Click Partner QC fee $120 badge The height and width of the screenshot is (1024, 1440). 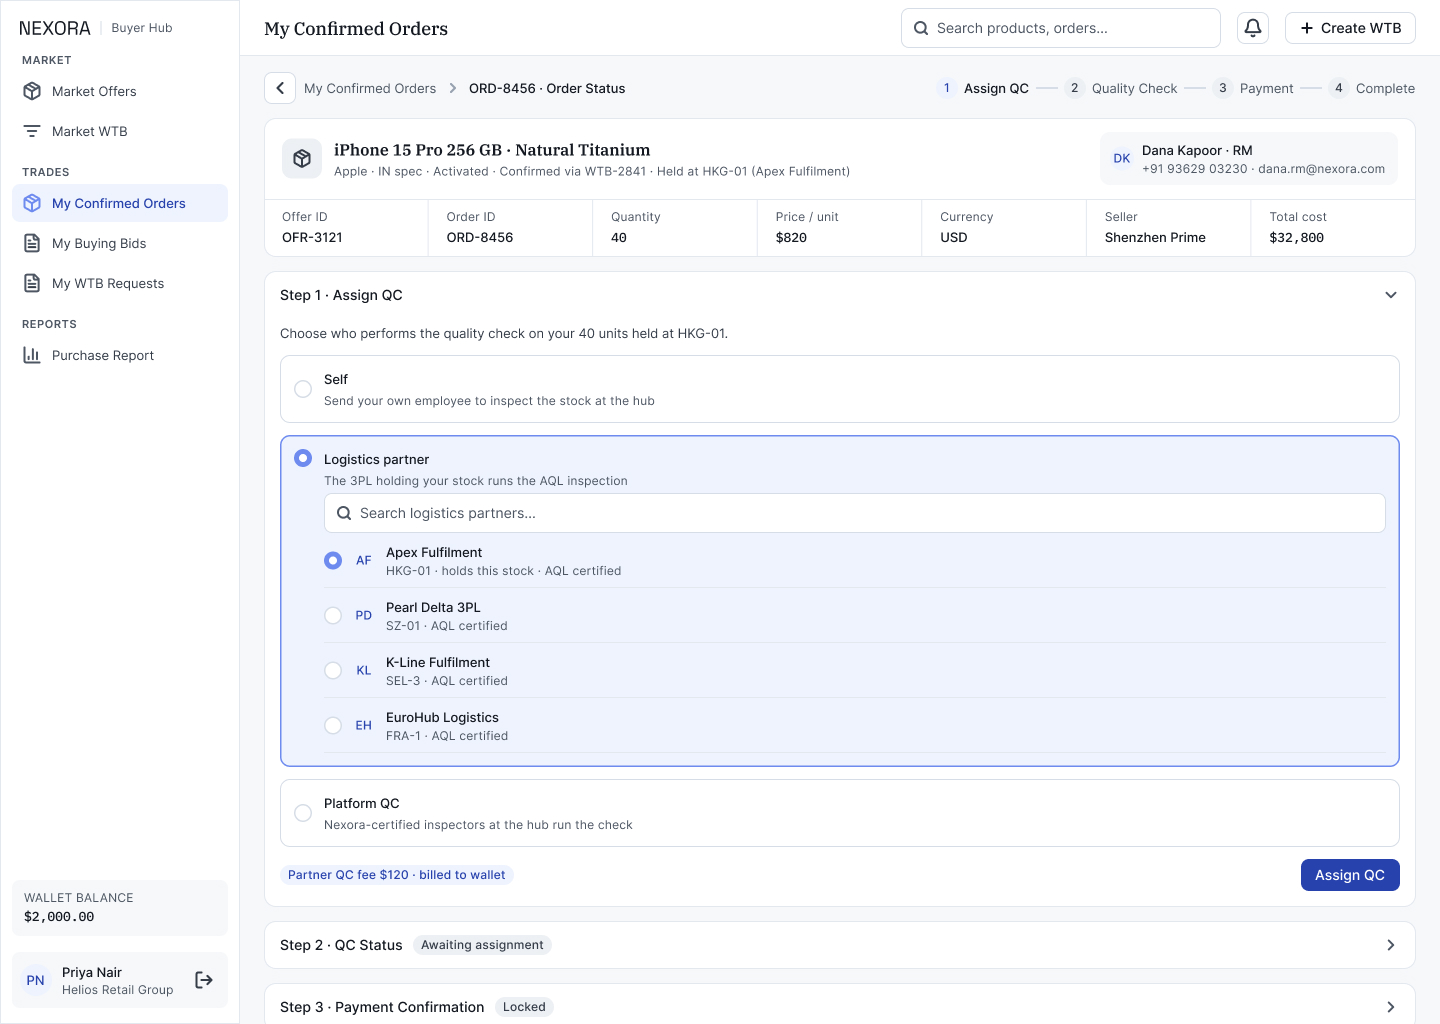pos(397,875)
